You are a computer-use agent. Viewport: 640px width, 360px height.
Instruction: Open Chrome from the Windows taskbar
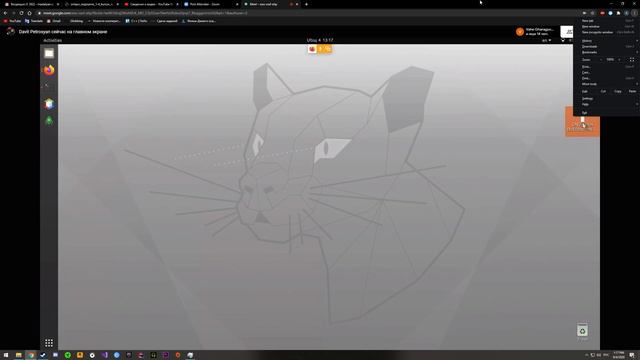pyautogui.click(x=31, y=355)
